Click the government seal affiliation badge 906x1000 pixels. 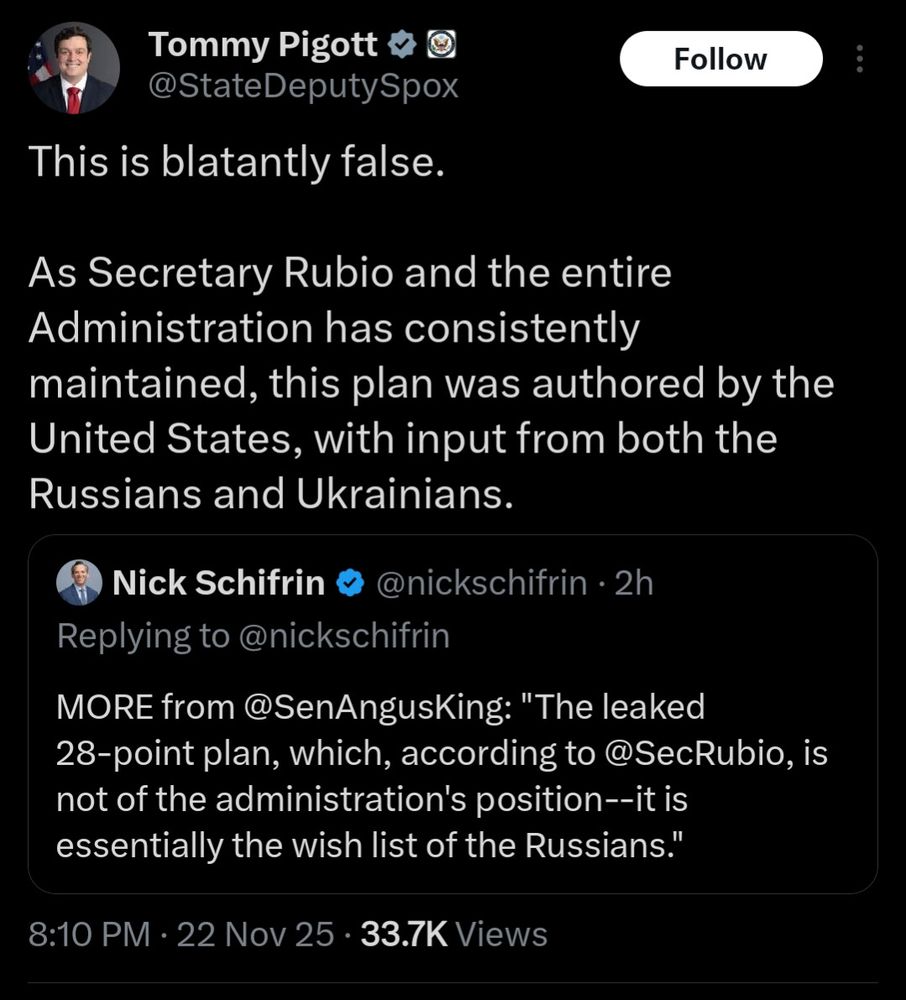tap(441, 44)
